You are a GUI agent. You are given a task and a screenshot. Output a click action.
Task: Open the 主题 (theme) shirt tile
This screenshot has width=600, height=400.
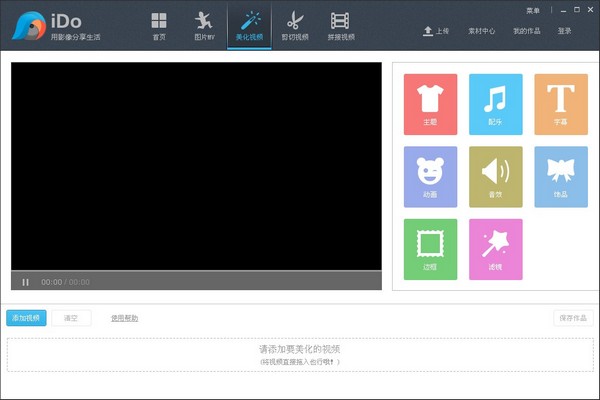(x=430, y=104)
